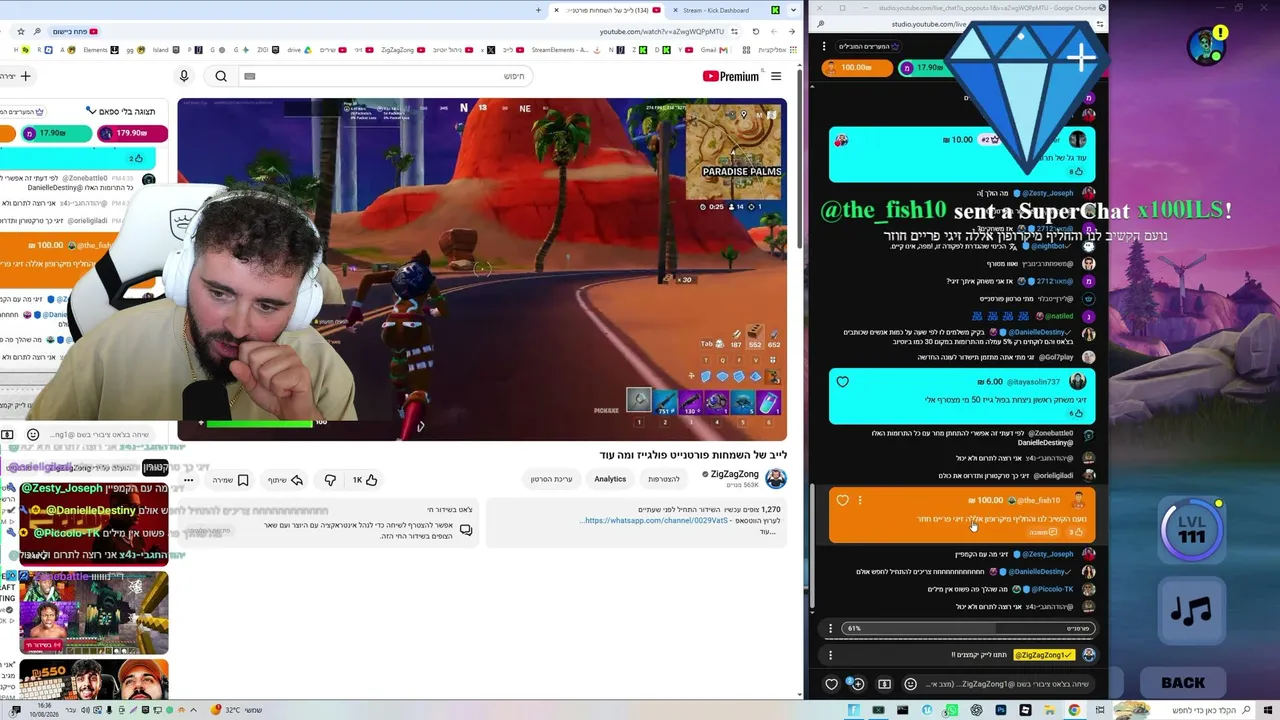The width and height of the screenshot is (1280, 720).
Task: Open the live chat info speech-bubble icon
Action: coord(466,530)
